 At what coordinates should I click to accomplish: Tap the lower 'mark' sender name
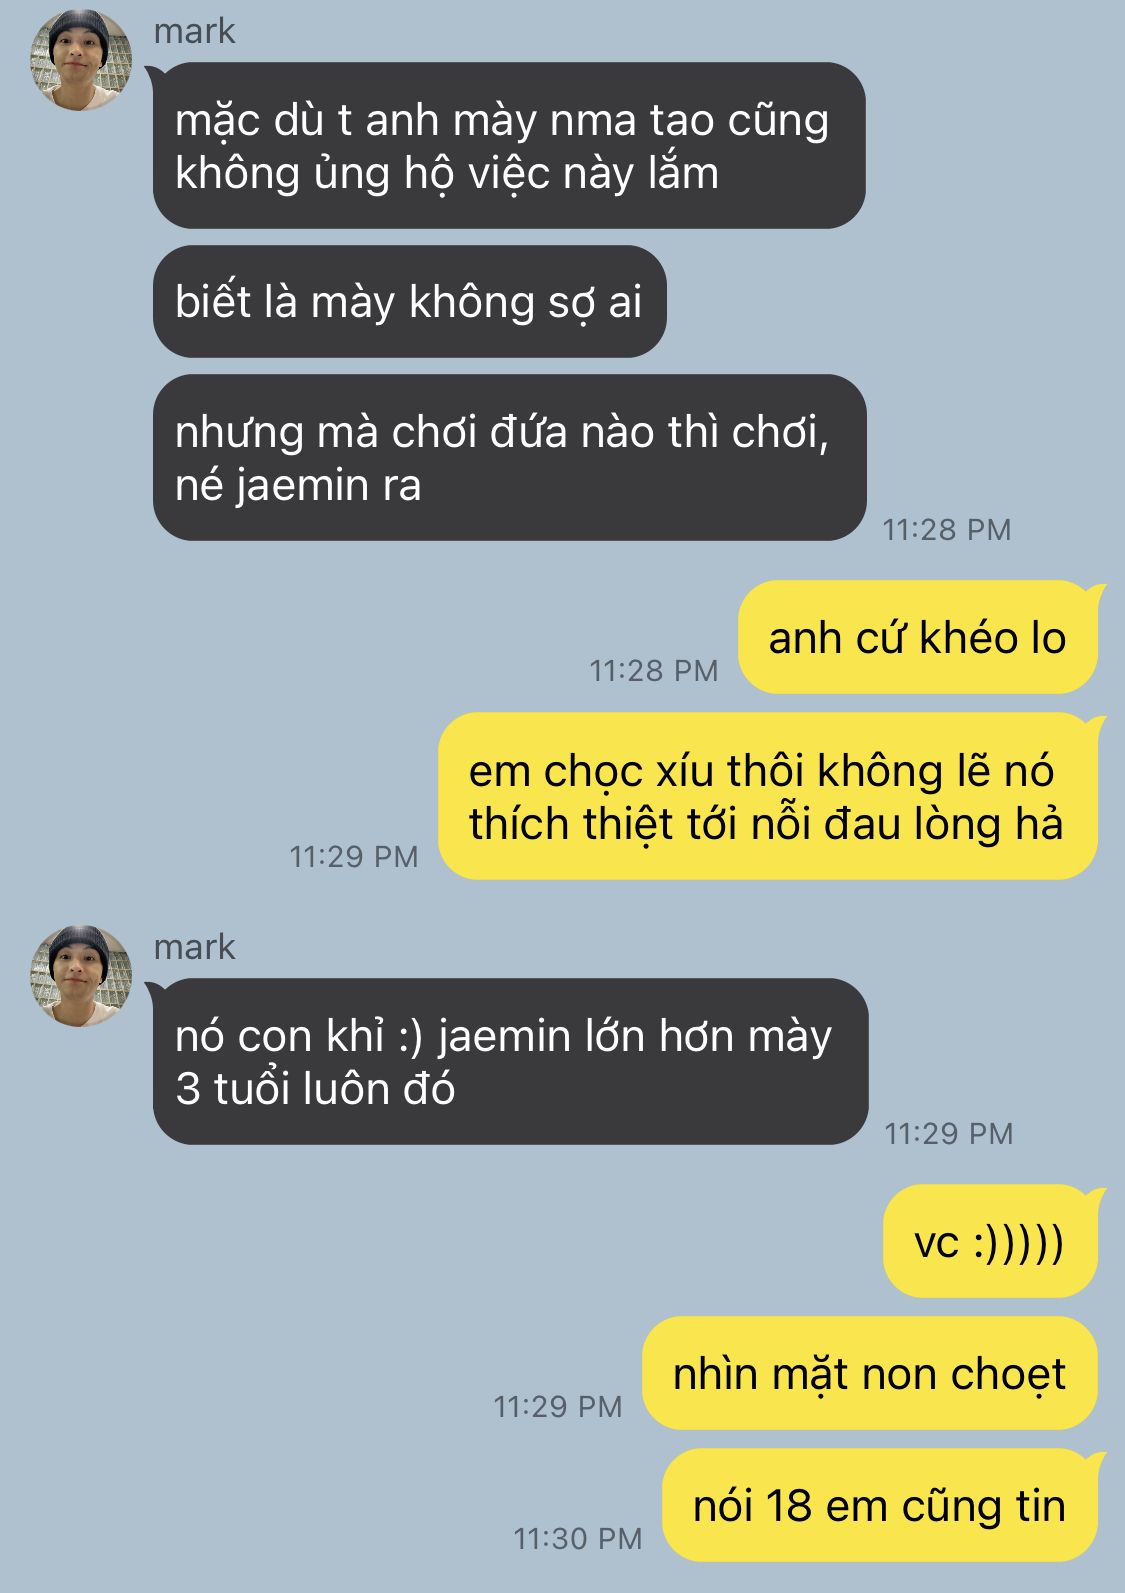click(194, 946)
